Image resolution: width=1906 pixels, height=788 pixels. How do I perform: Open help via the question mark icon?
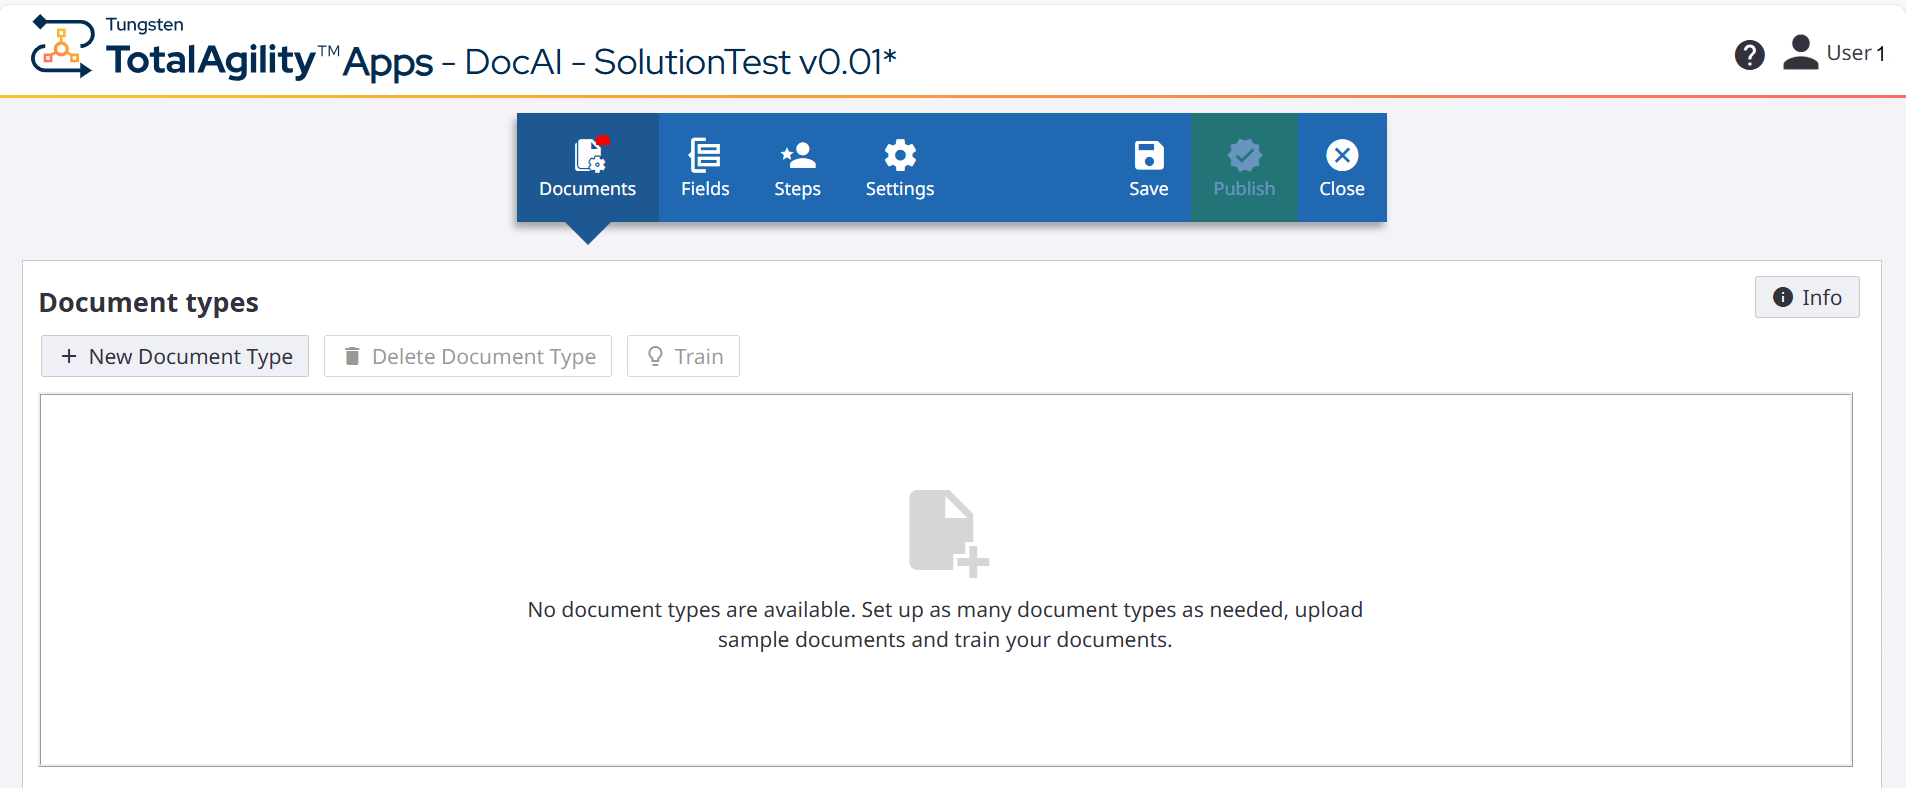pyautogui.click(x=1749, y=55)
